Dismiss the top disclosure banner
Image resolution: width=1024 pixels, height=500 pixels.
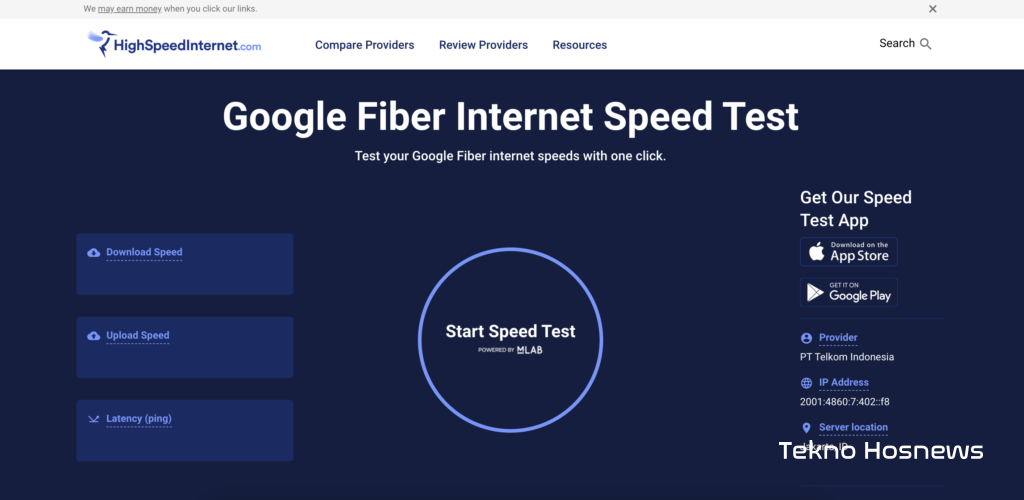(933, 9)
